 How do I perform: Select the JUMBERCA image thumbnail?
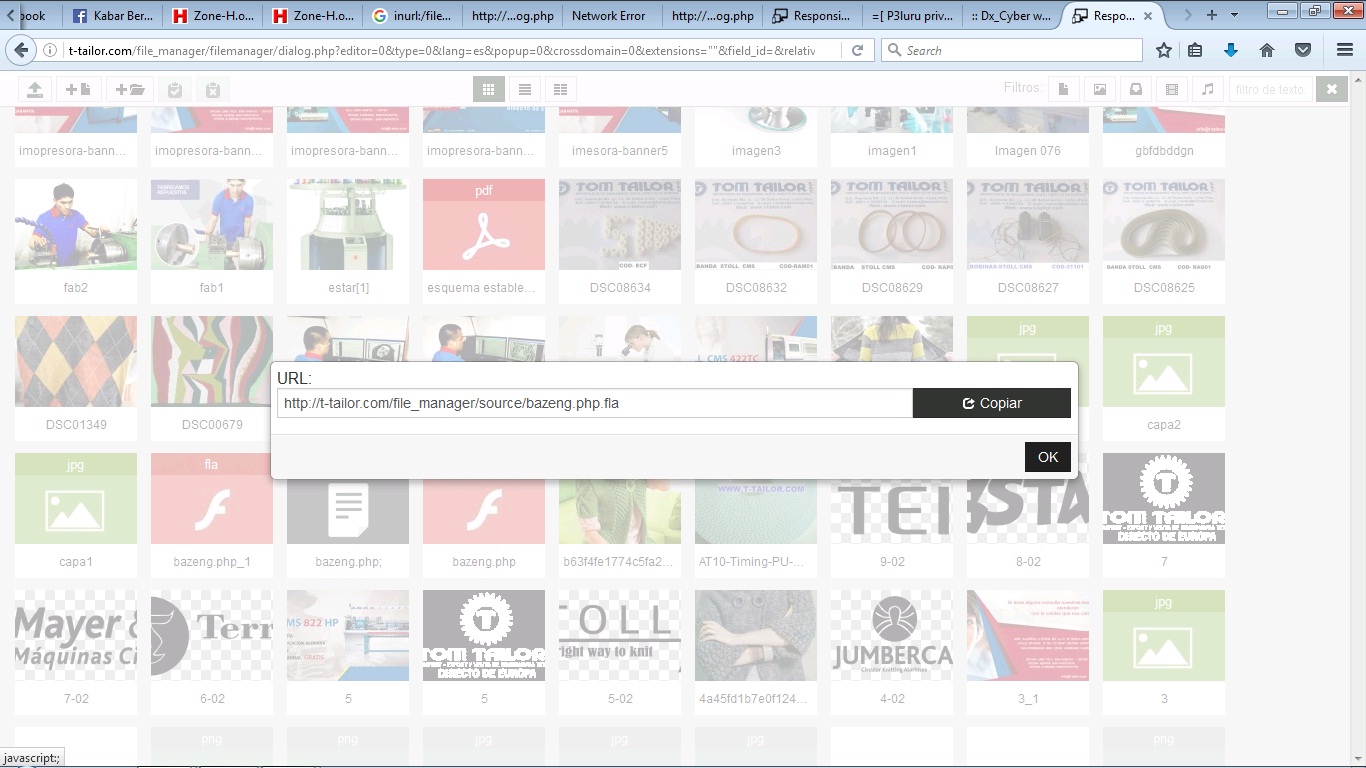click(891, 634)
